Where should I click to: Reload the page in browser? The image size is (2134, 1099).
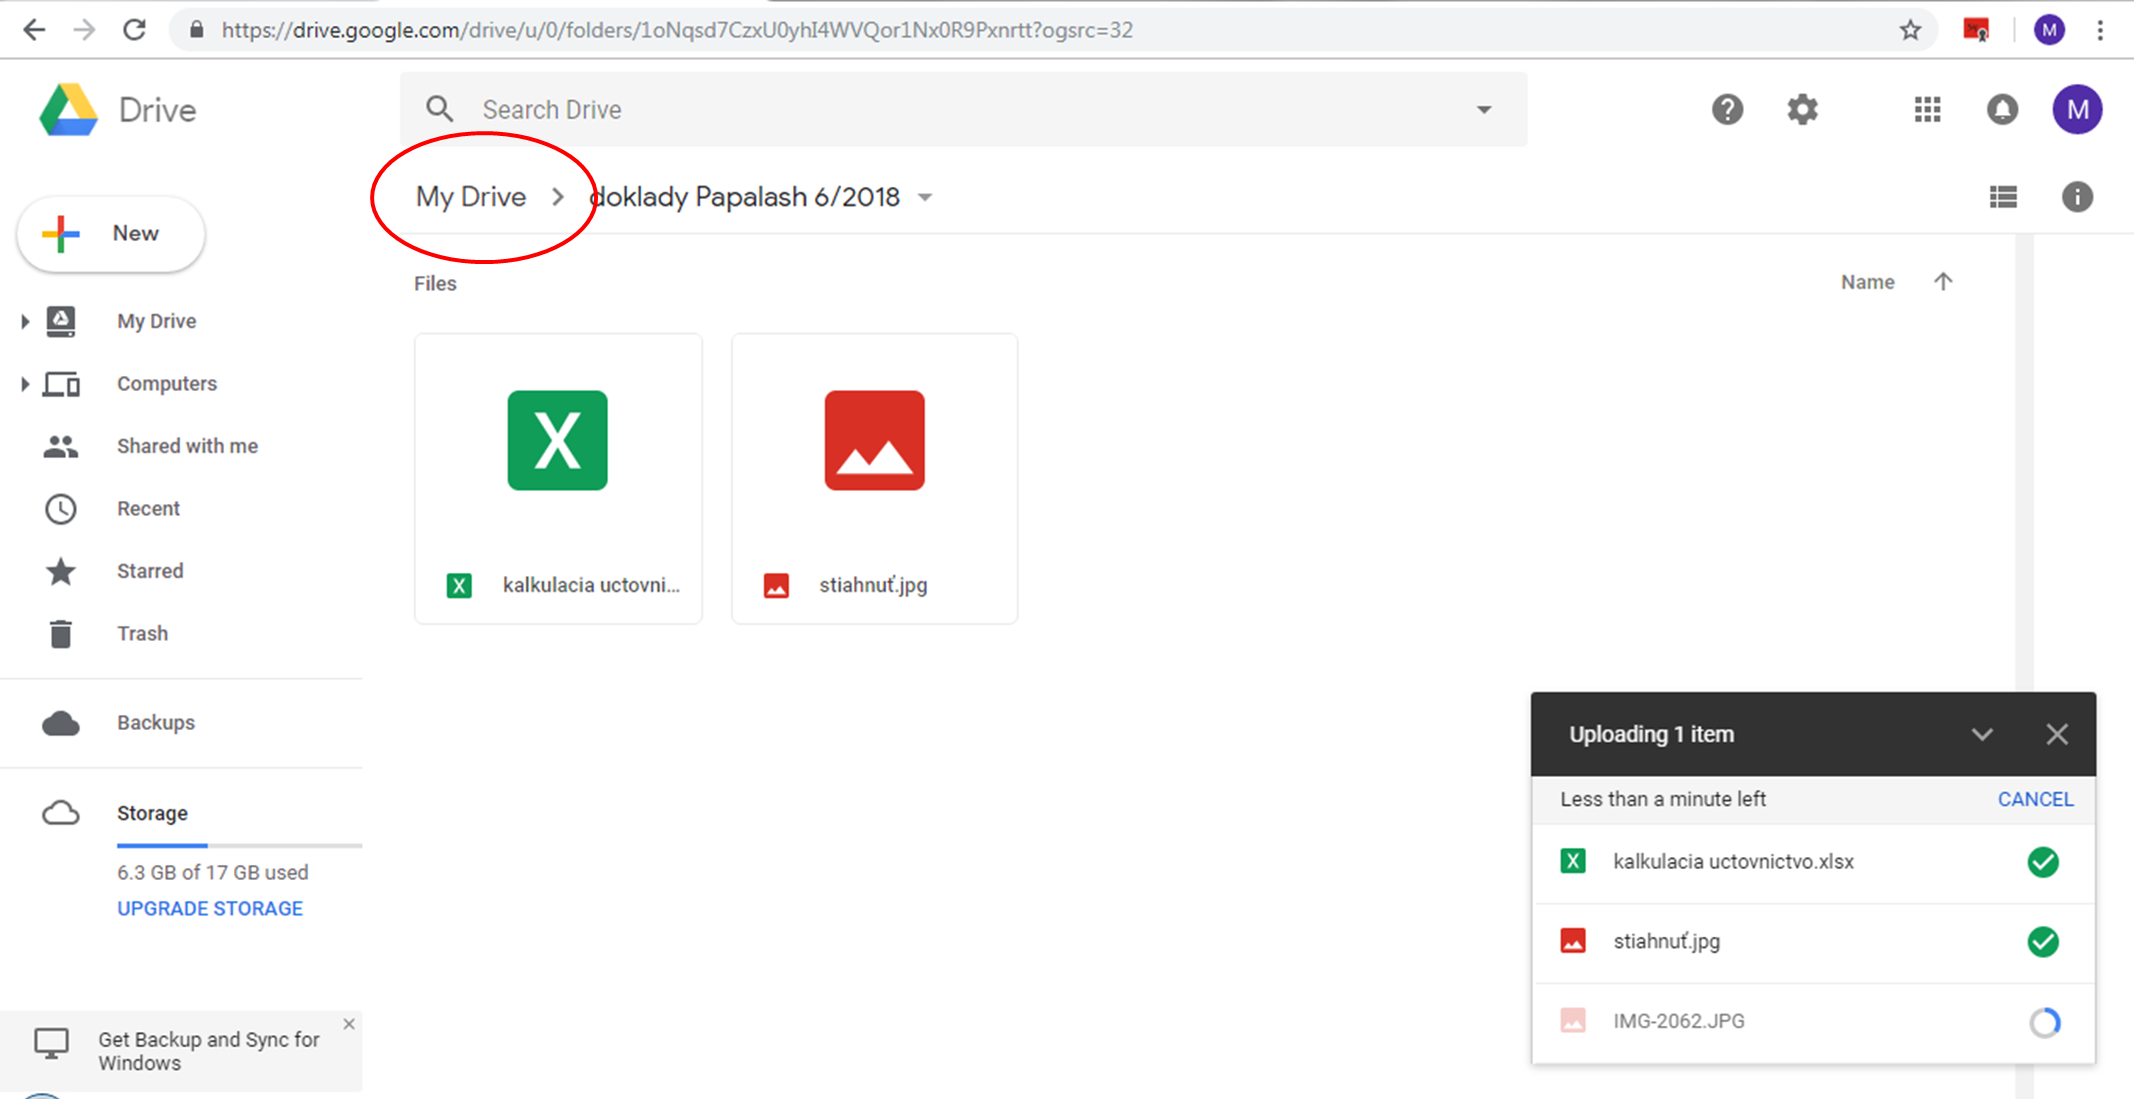click(x=134, y=30)
